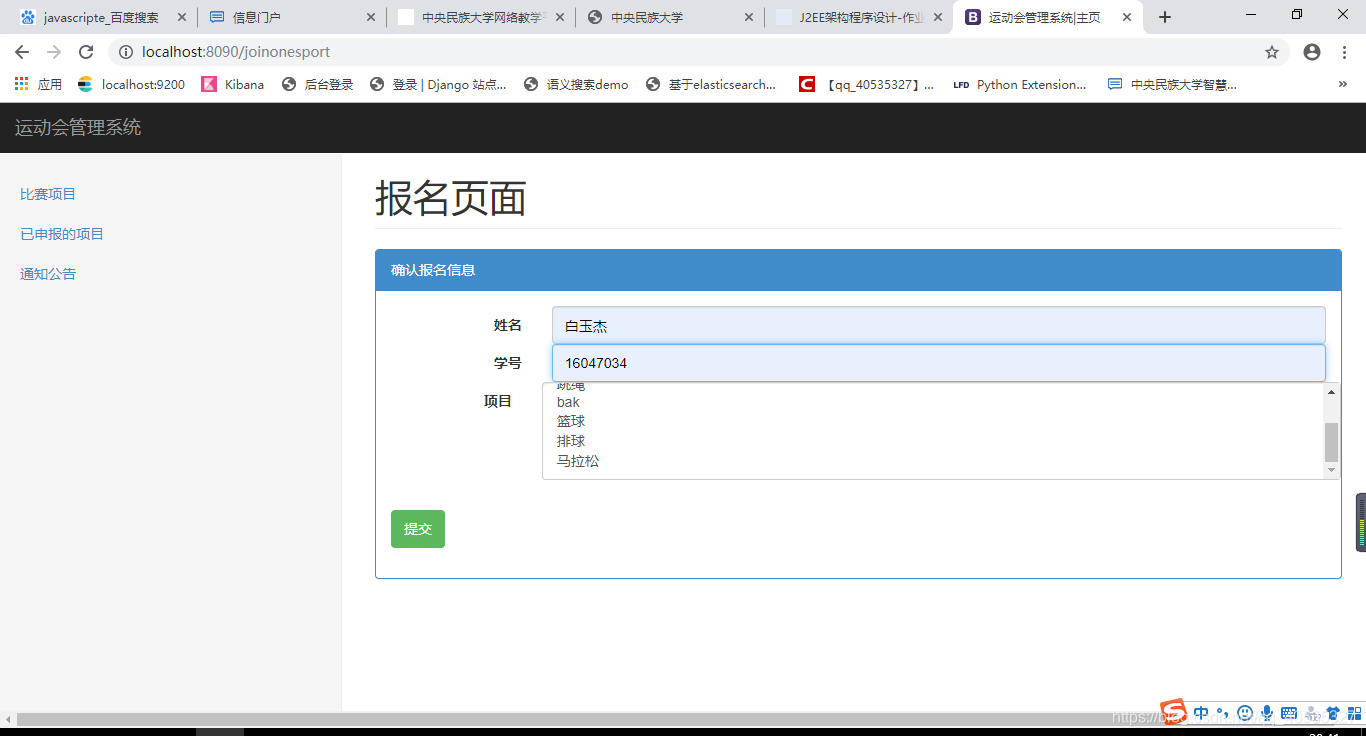Submit the form with 提交 button

(x=418, y=529)
